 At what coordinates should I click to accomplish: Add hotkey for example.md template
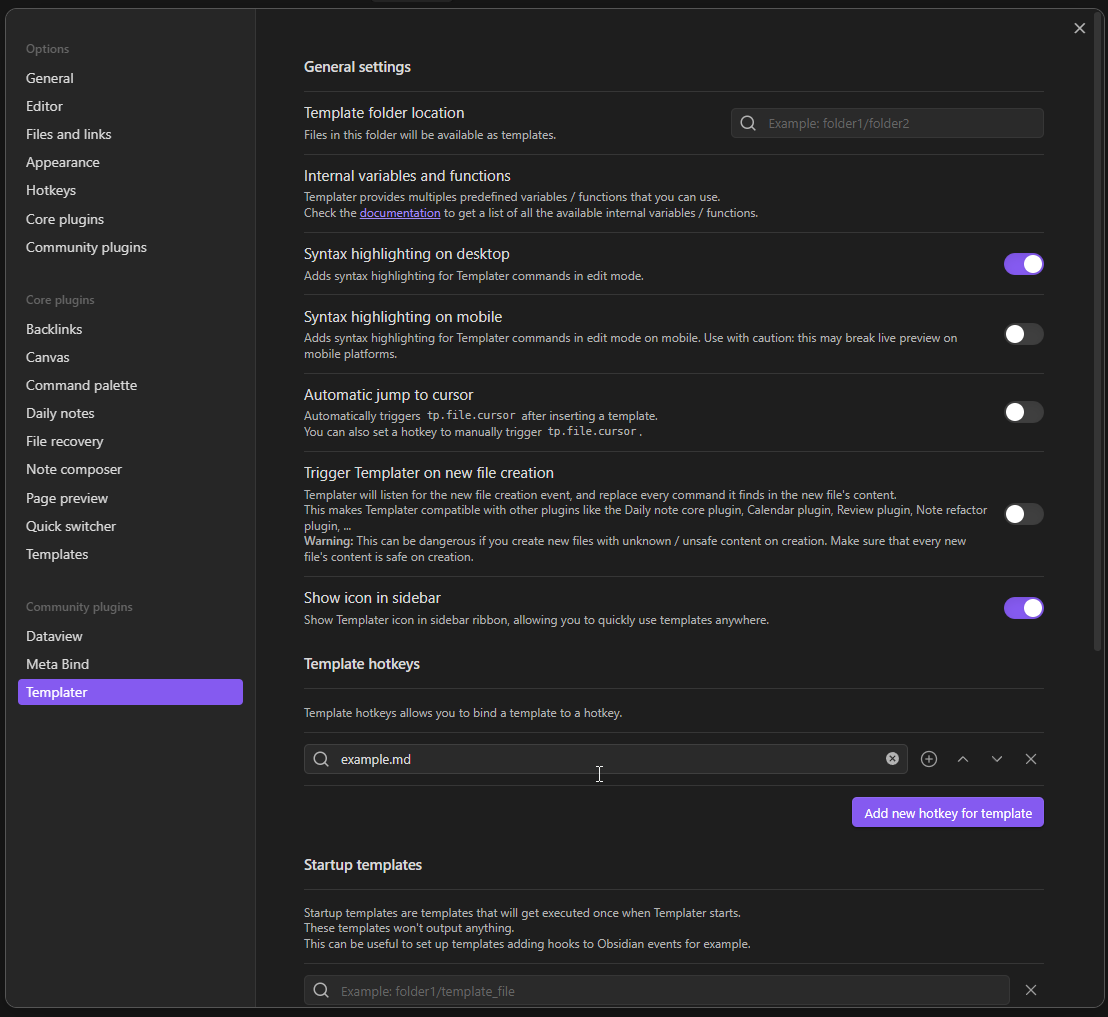click(929, 759)
